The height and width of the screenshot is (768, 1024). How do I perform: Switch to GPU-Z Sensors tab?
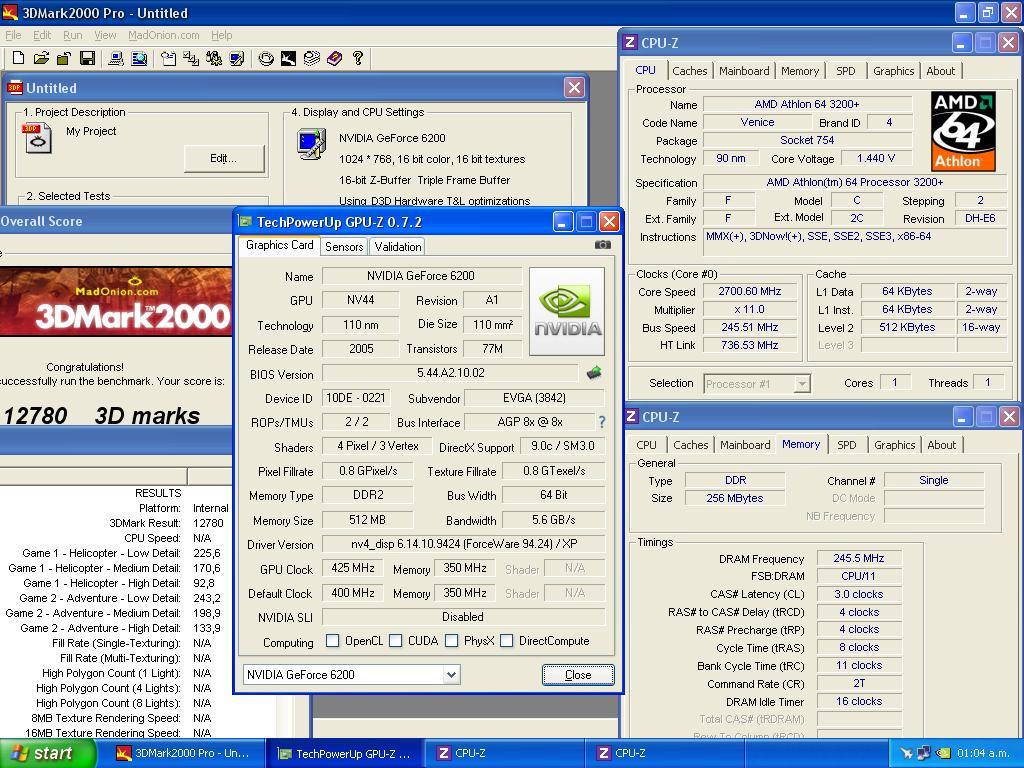coord(344,246)
